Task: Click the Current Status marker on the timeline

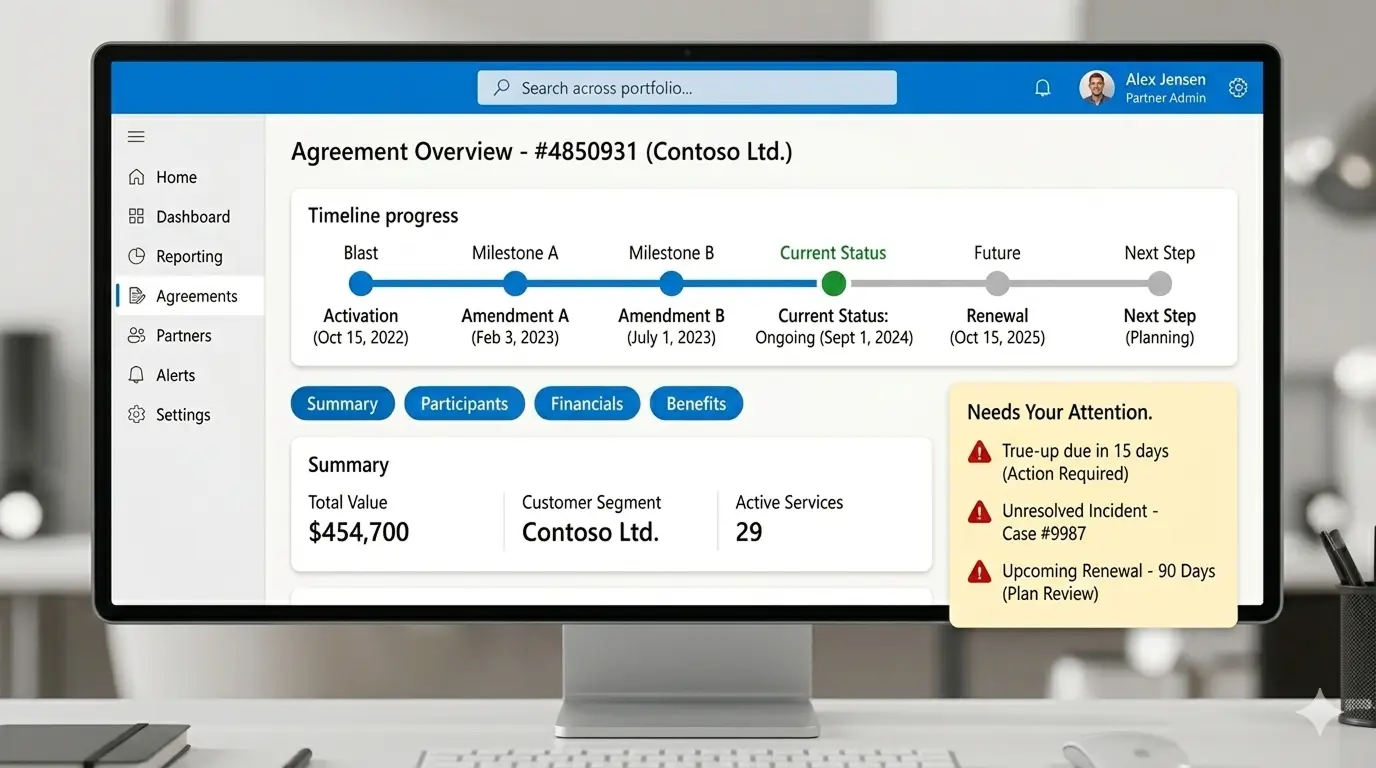Action: pos(833,283)
